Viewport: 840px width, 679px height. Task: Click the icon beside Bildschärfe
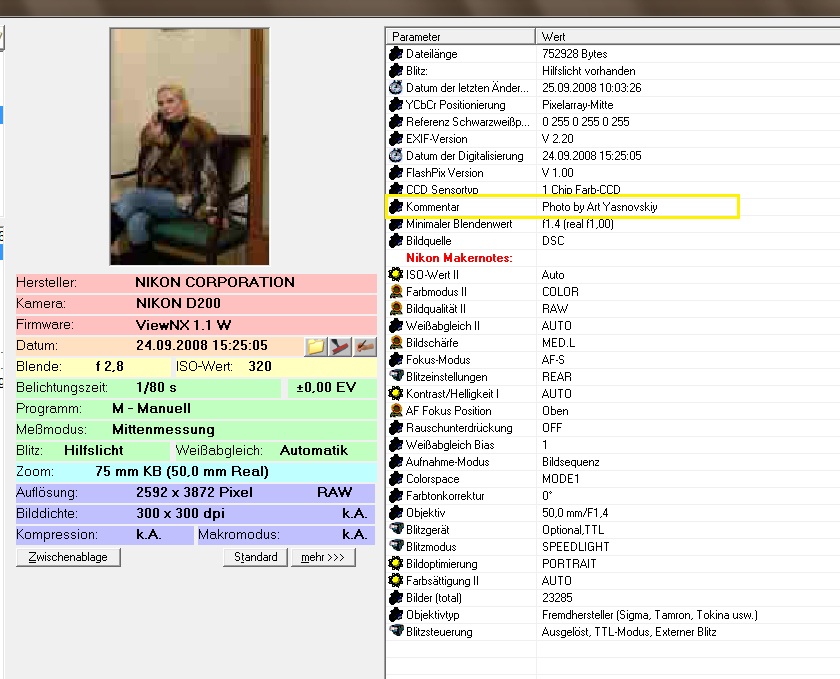[396, 342]
